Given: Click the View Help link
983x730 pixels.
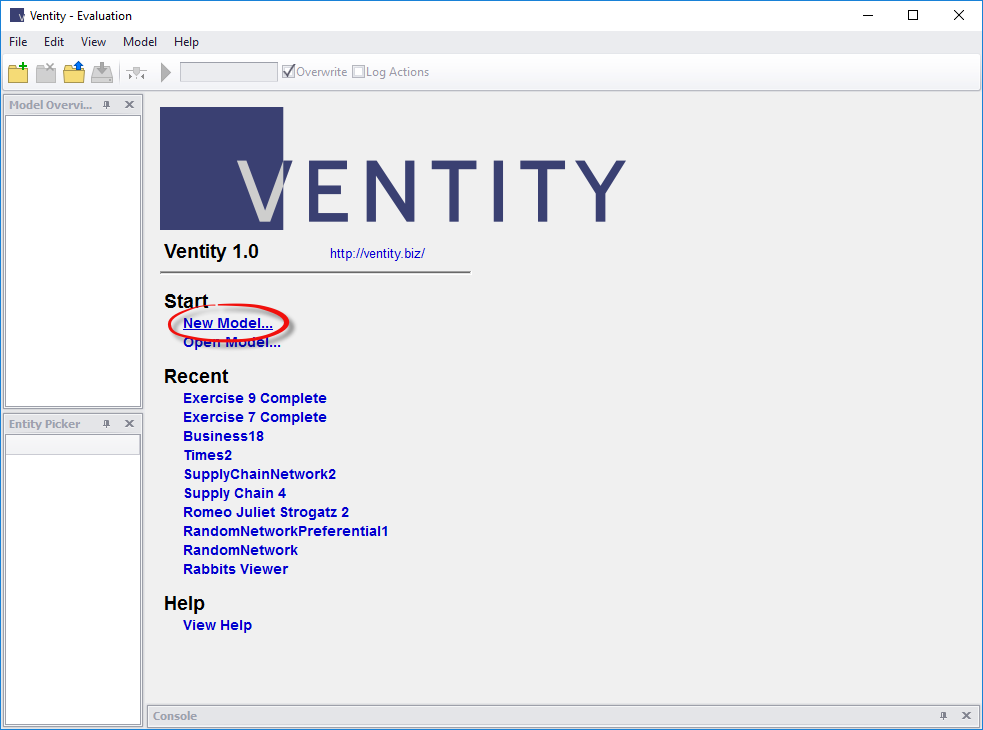Looking at the screenshot, I should click(217, 625).
